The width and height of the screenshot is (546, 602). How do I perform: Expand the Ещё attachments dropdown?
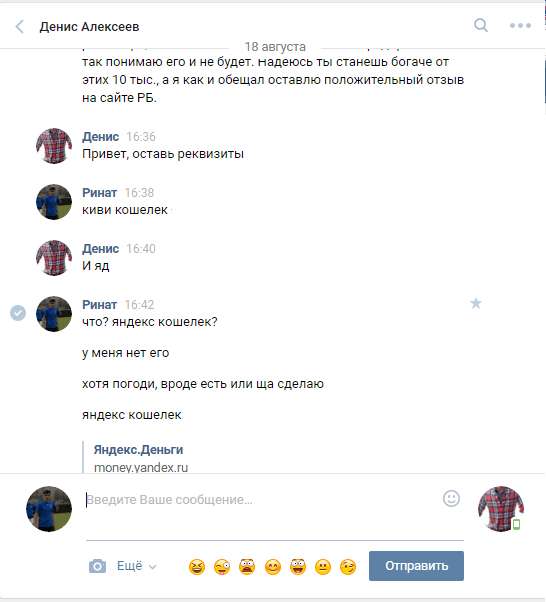coord(137,566)
